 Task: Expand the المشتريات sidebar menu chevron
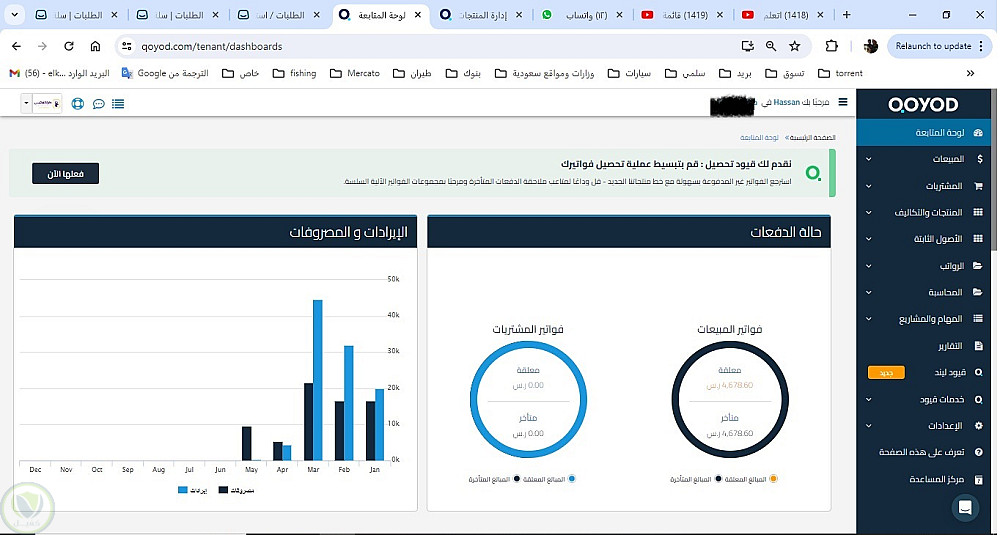pyautogui.click(x=869, y=186)
